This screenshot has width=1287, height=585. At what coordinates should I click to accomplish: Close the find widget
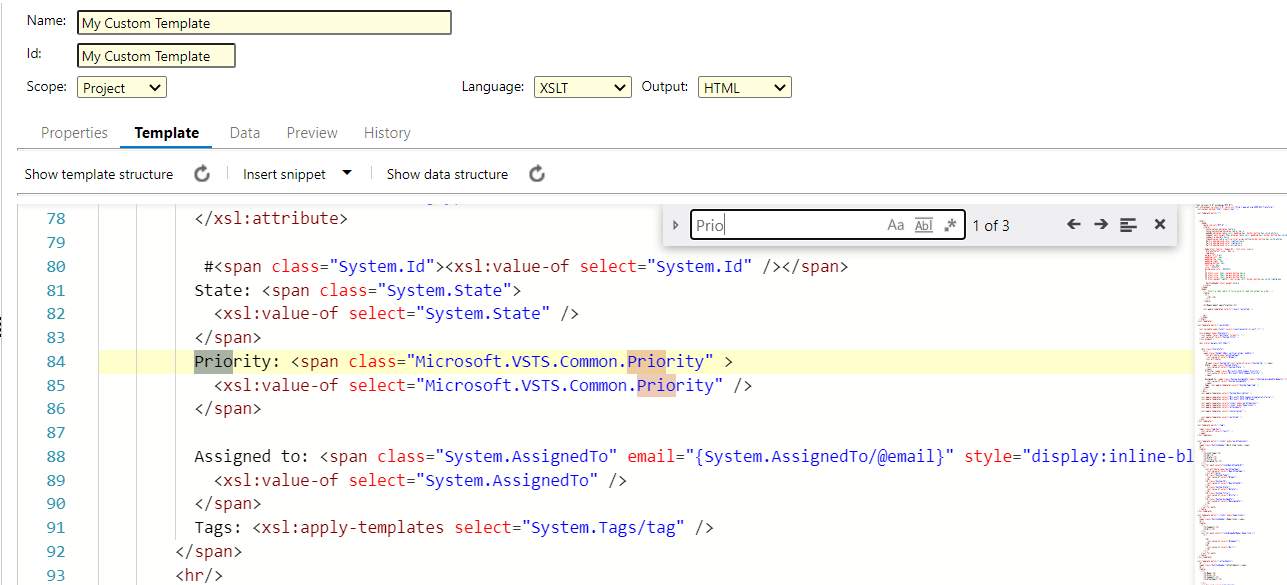[x=1160, y=225]
